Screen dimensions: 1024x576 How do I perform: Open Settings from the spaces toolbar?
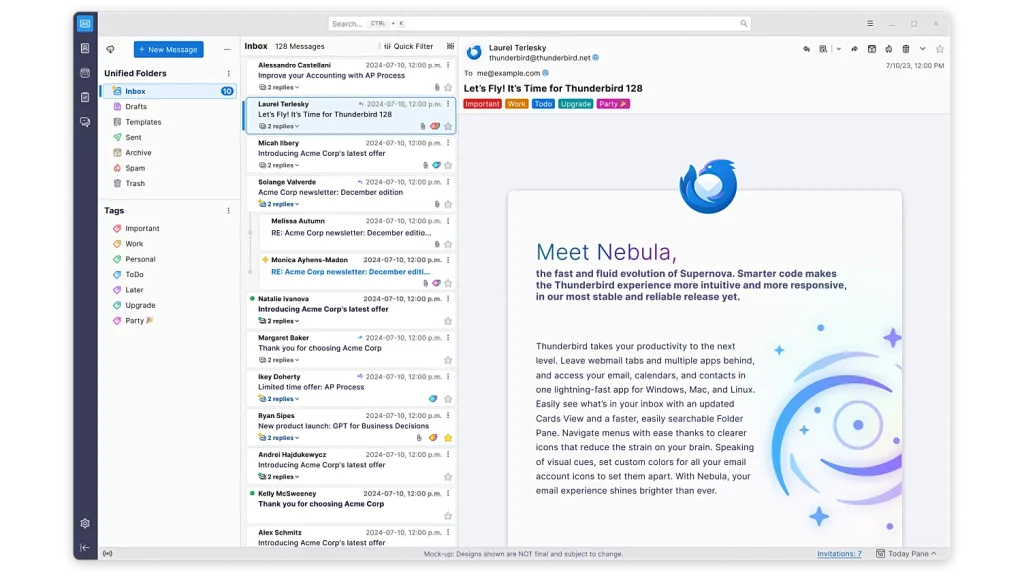pyautogui.click(x=85, y=523)
